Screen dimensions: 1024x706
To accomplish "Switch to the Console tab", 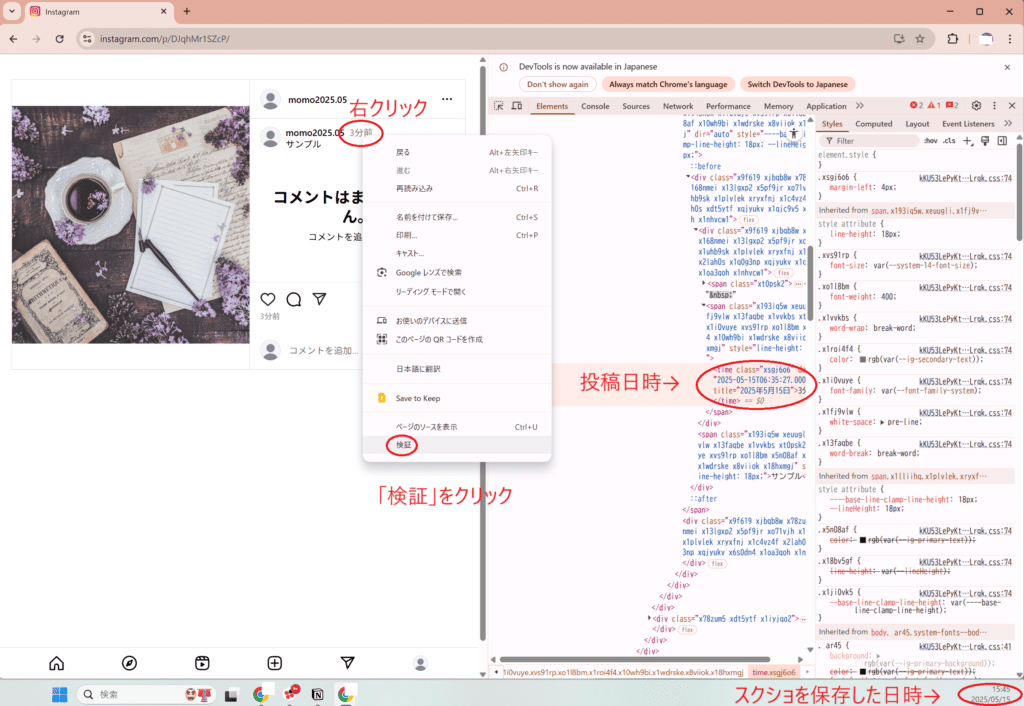I will 595,106.
